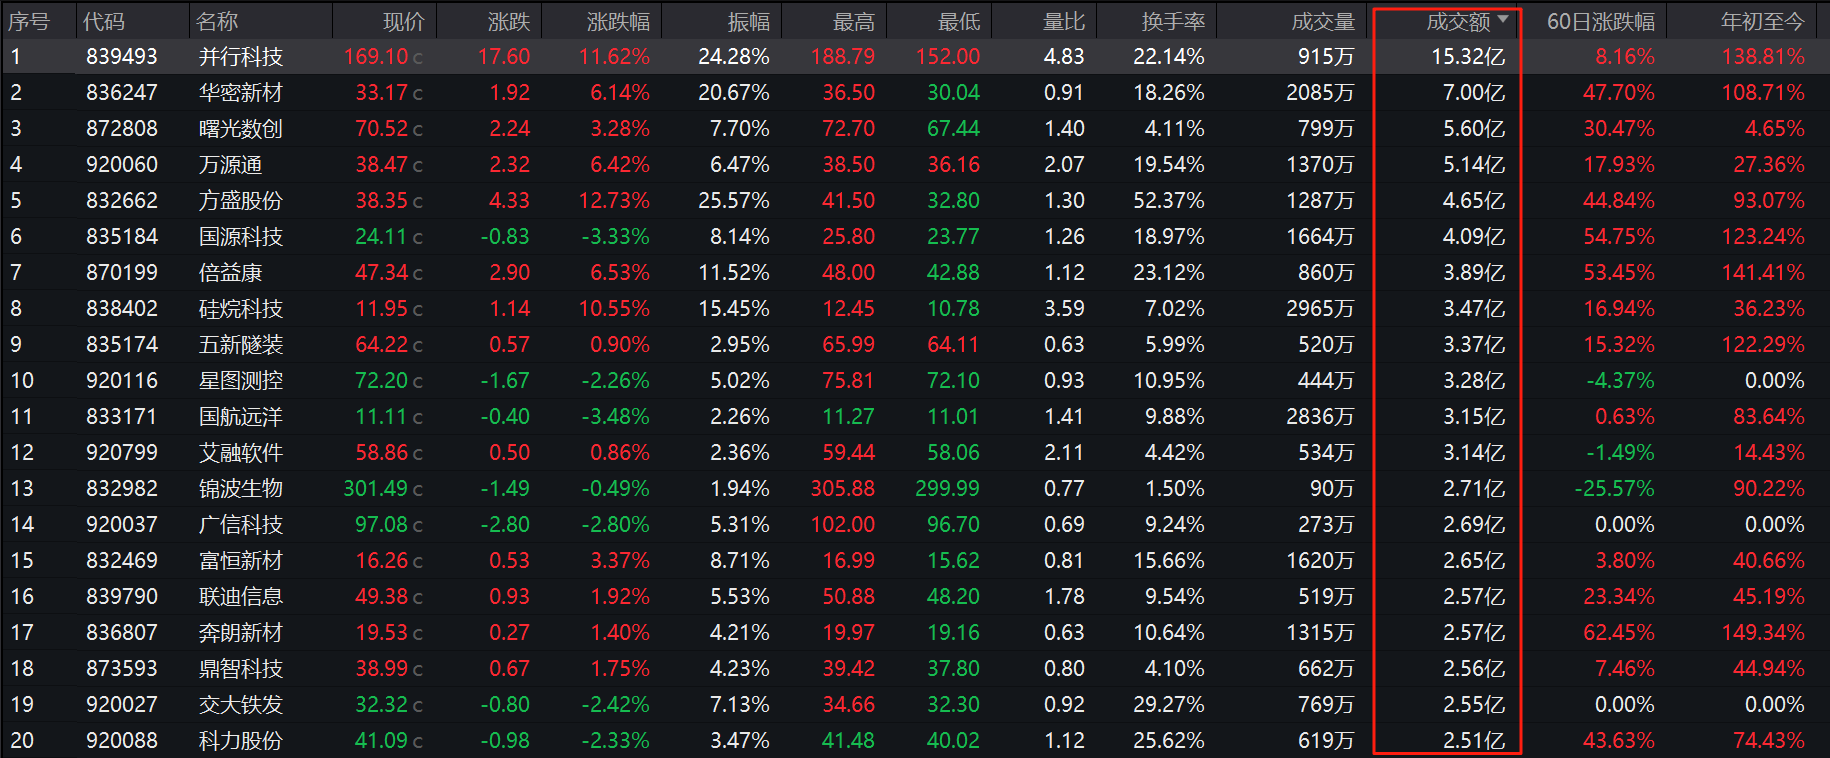The image size is (1830, 758).
Task: Sort by 量比 column header
Action: (1064, 21)
